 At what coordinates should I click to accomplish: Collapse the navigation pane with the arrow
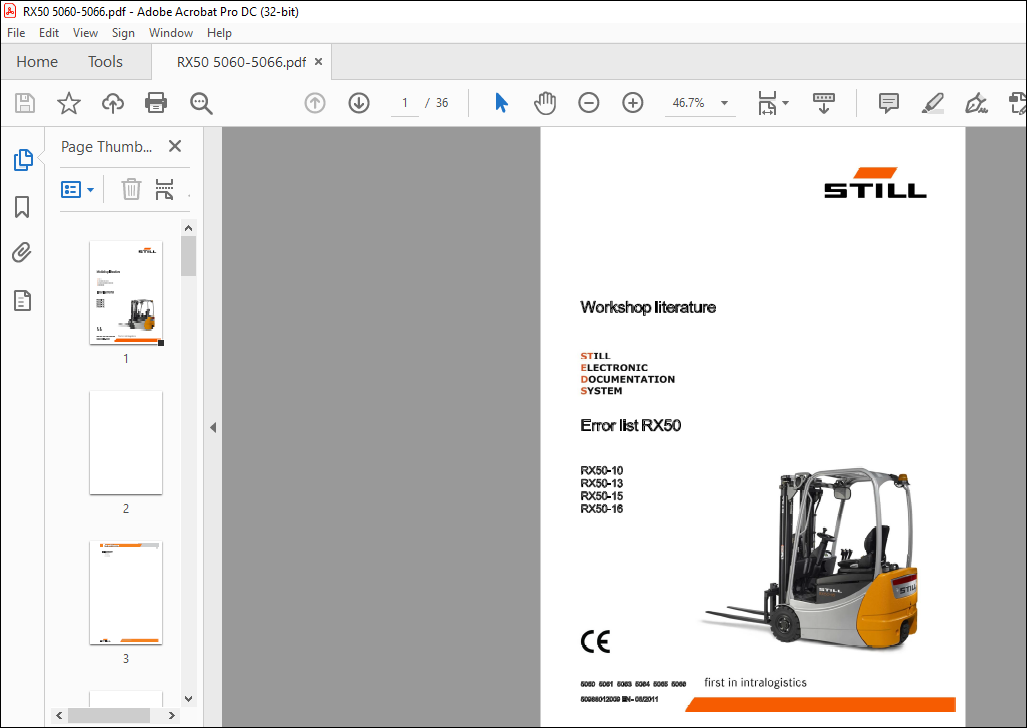213,427
